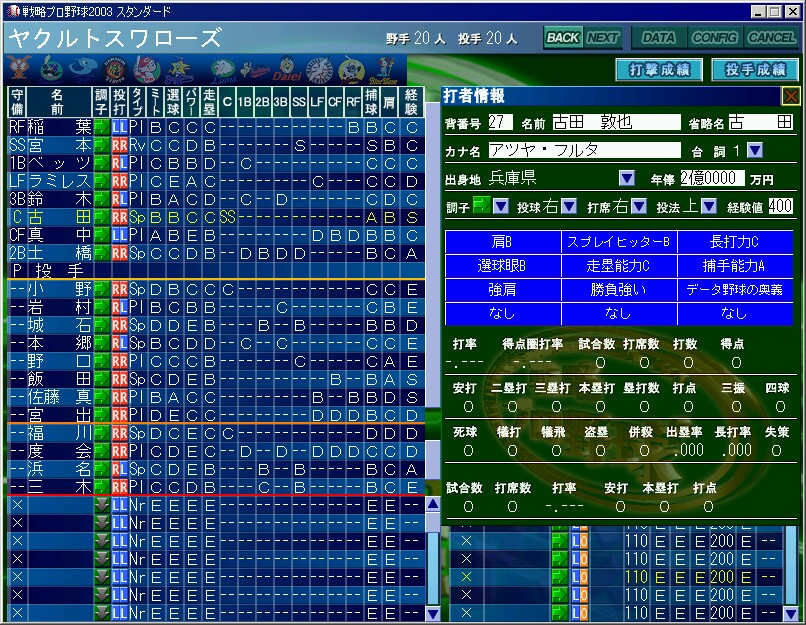Click the gray down-arrow icon in first empty row
This screenshot has height=625, width=806.
click(100, 506)
